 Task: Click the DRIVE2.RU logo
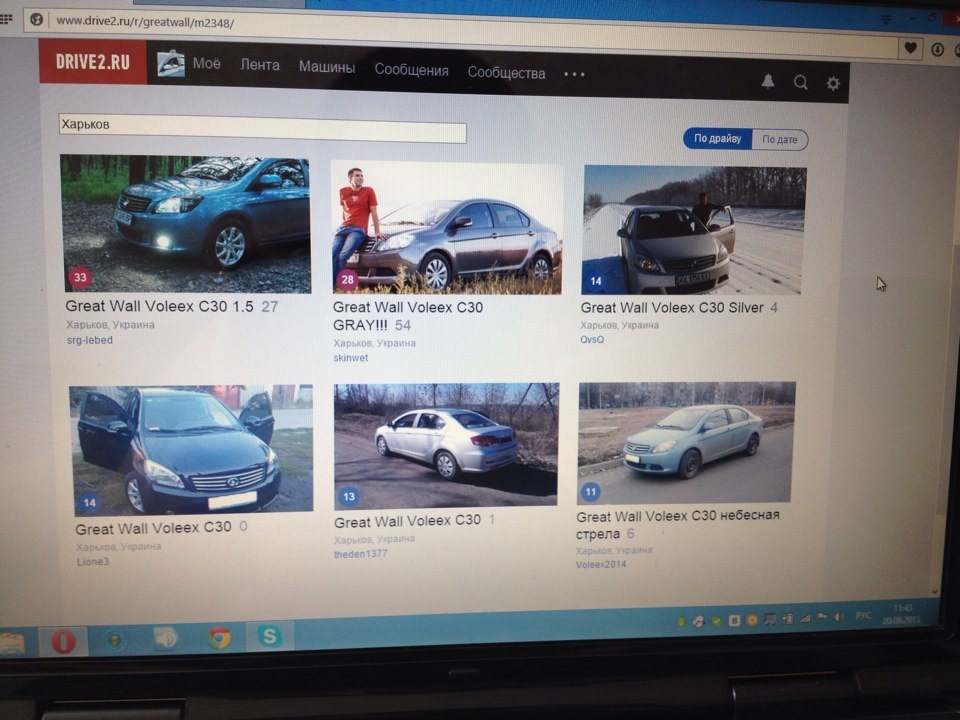(92, 61)
